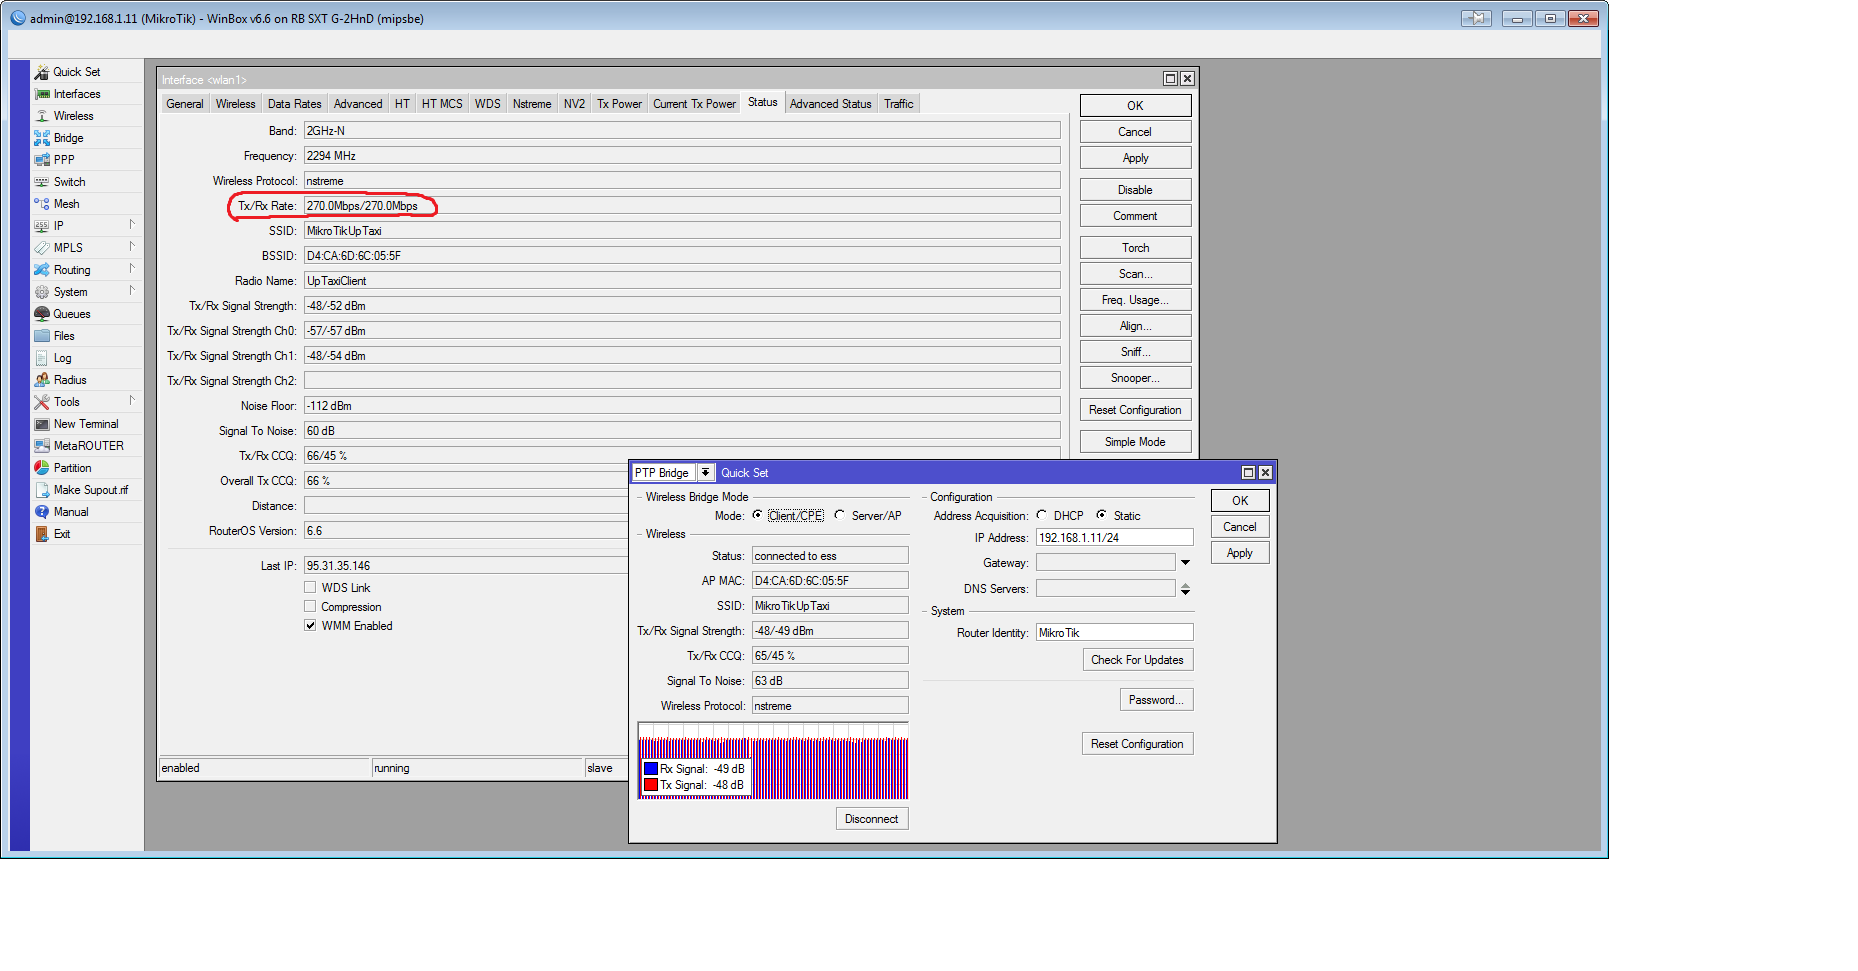The height and width of the screenshot is (971, 1858).
Task: Click Disable in the Interface window
Action: click(x=1135, y=190)
